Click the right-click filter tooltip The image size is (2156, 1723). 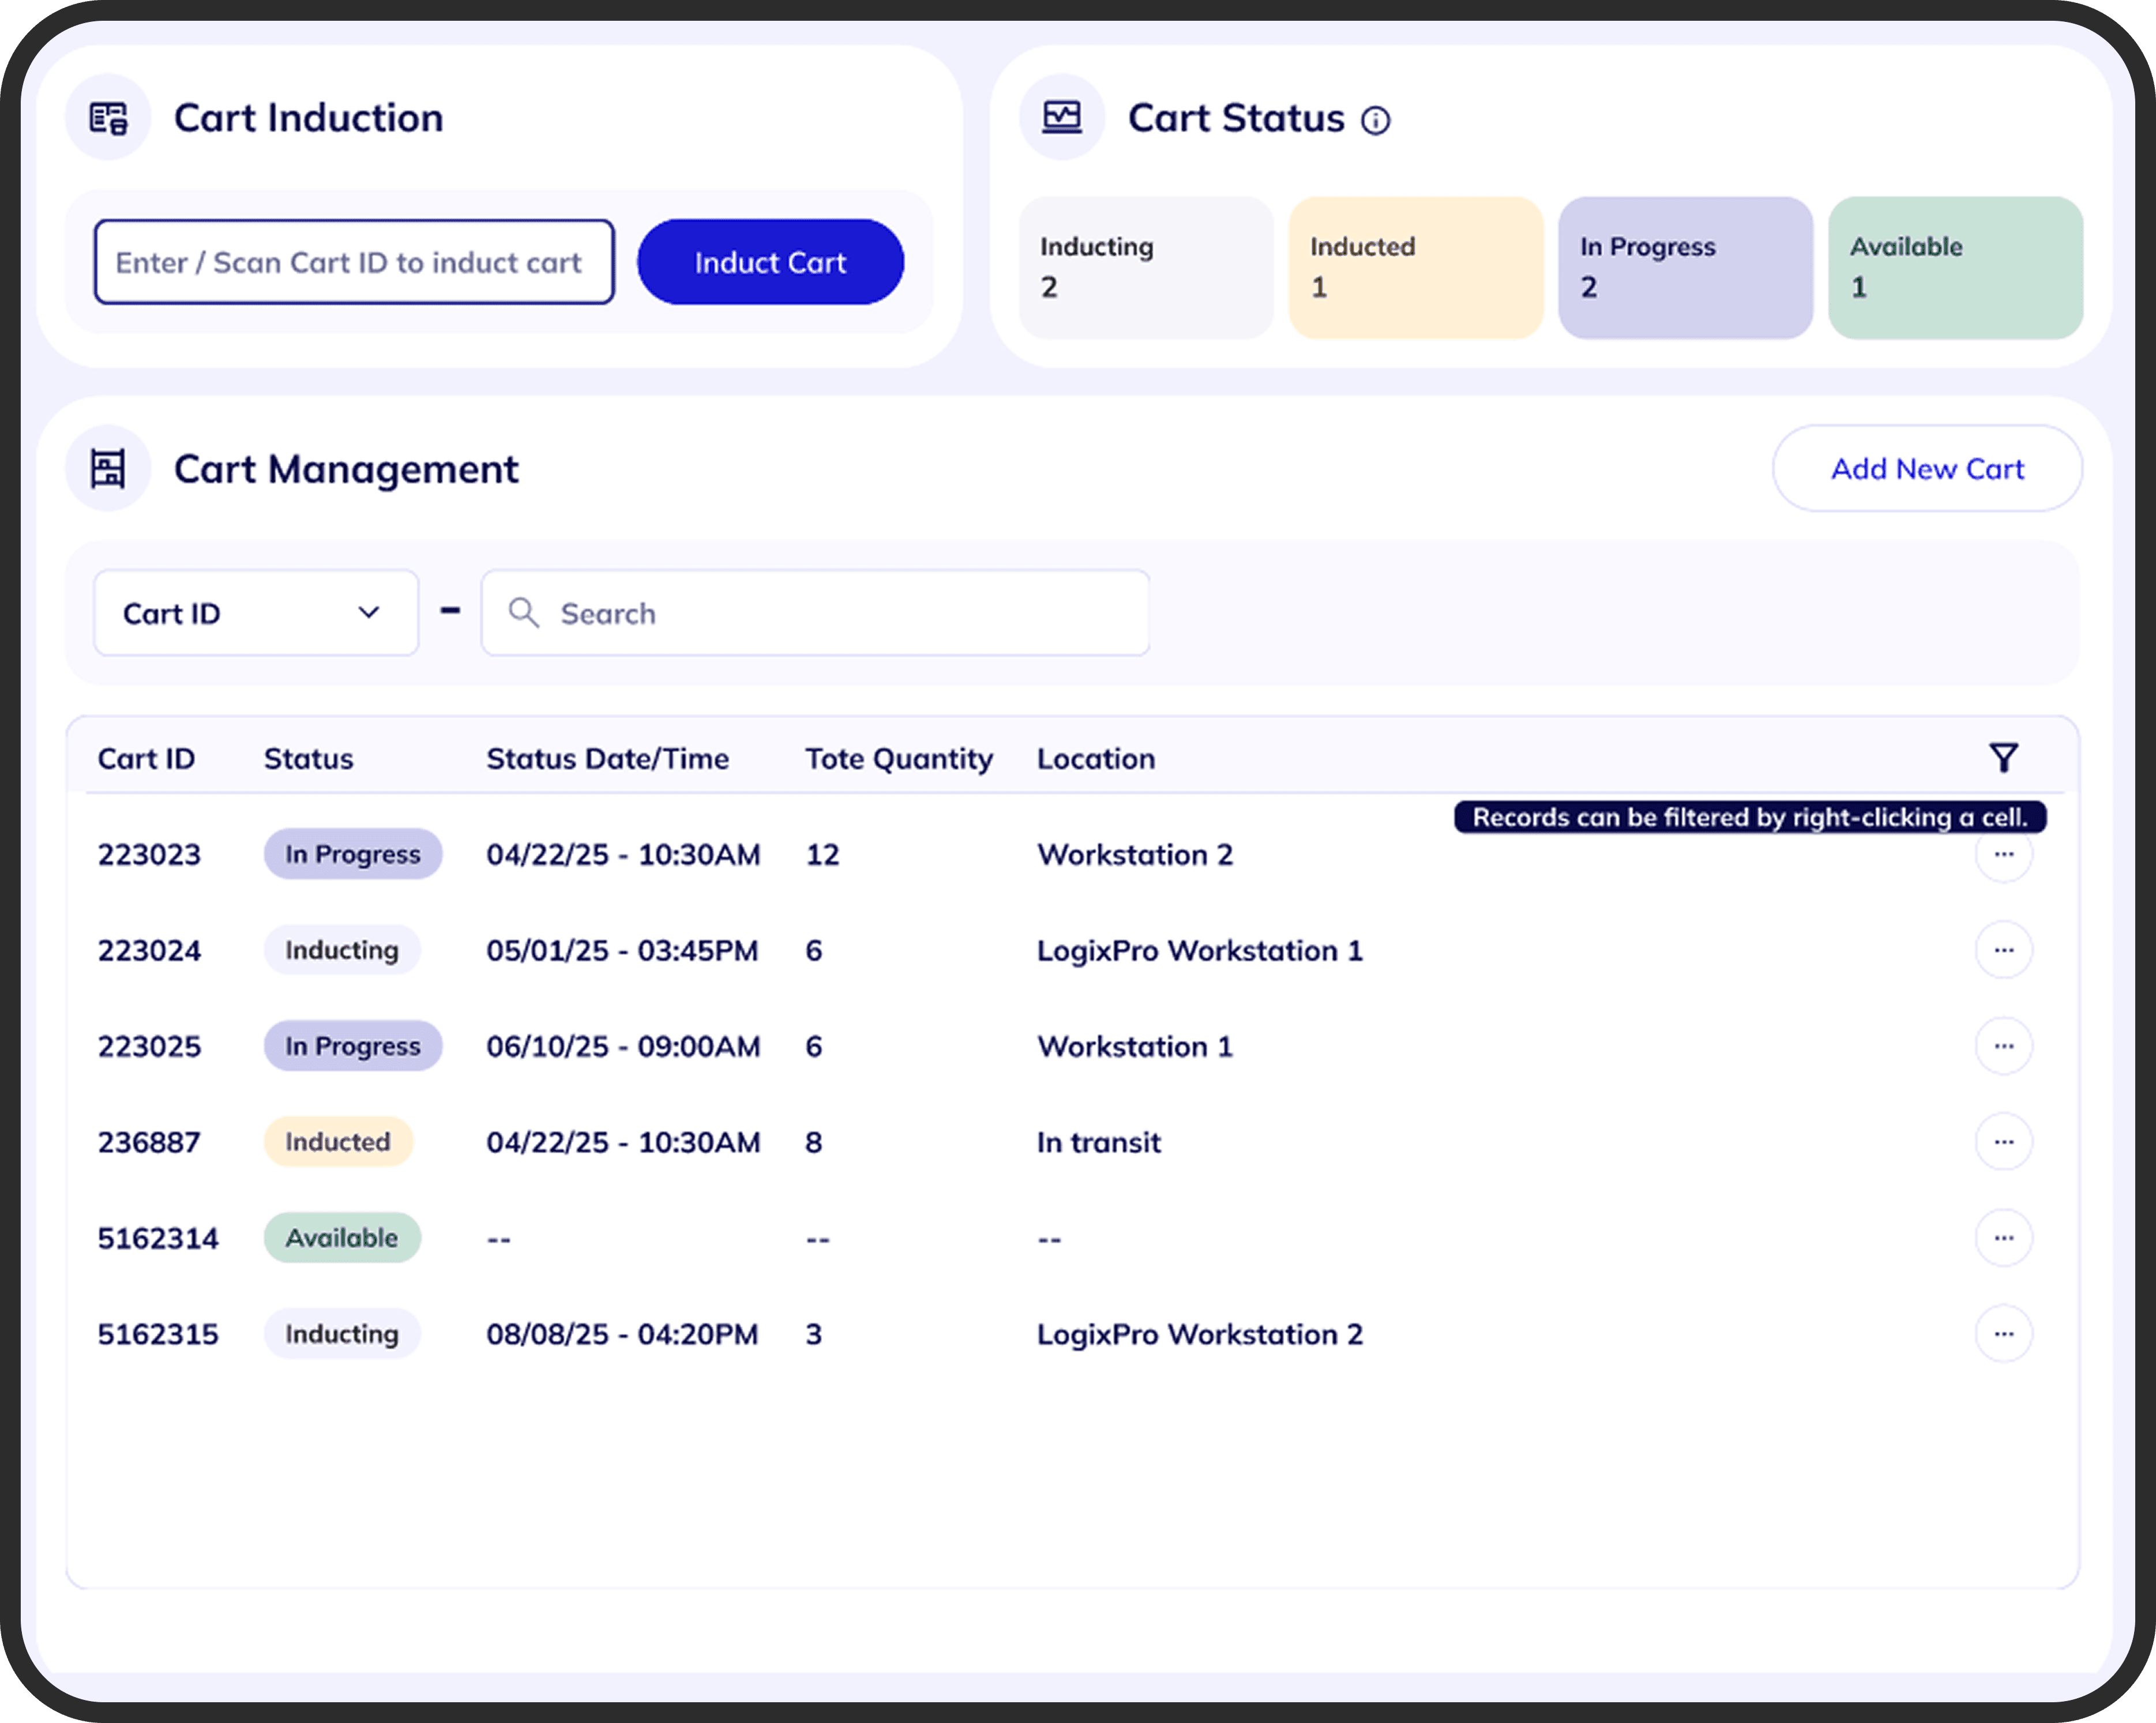point(1750,817)
